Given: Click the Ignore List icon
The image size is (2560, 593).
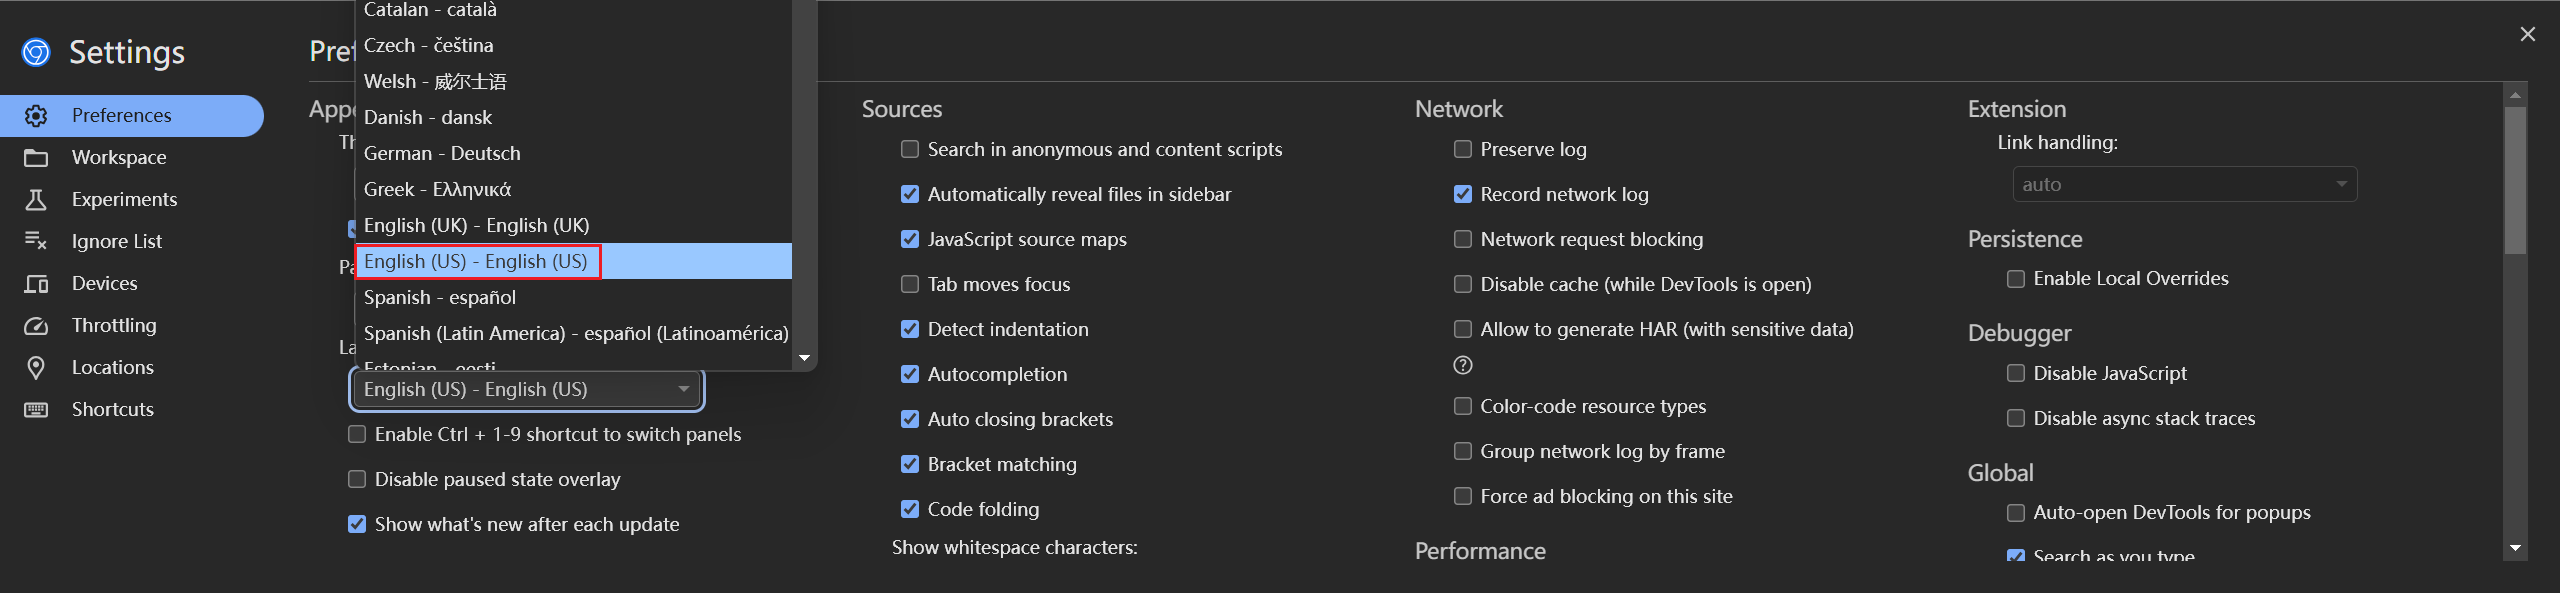Looking at the screenshot, I should point(36,241).
